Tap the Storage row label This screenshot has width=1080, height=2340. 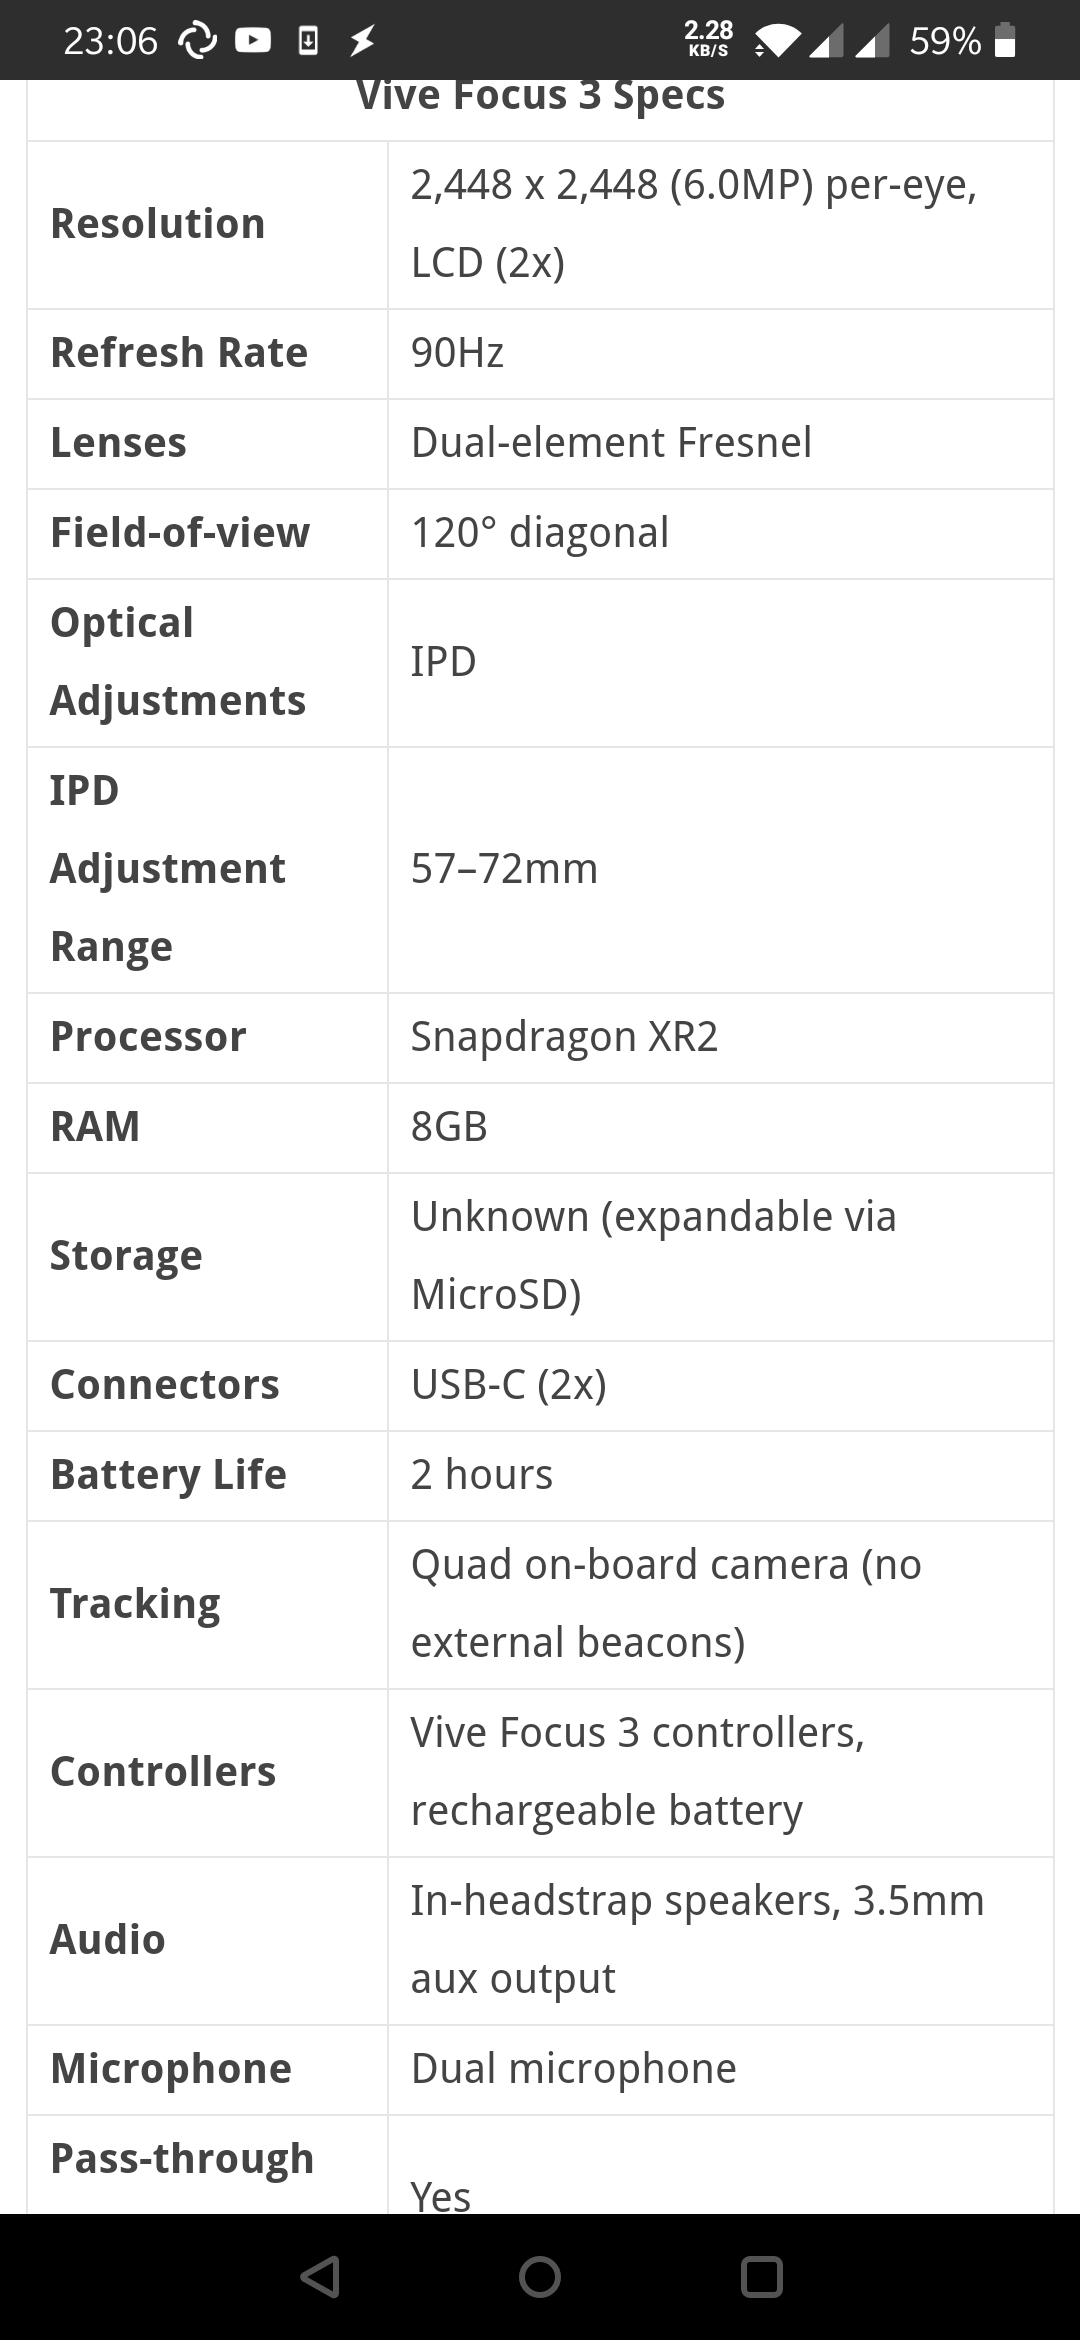(x=126, y=1256)
